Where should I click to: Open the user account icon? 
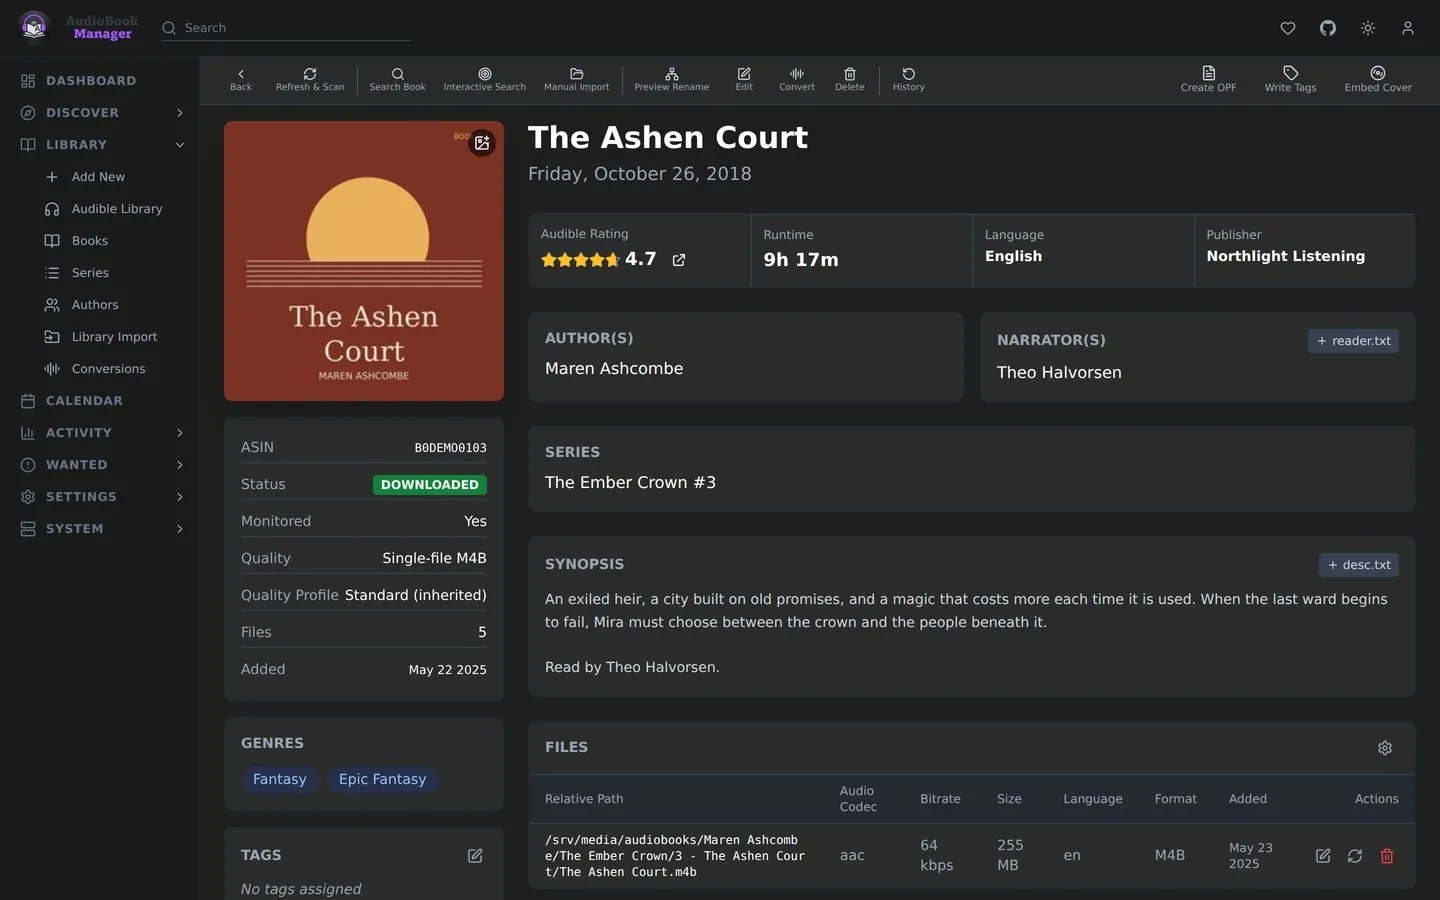tap(1408, 28)
